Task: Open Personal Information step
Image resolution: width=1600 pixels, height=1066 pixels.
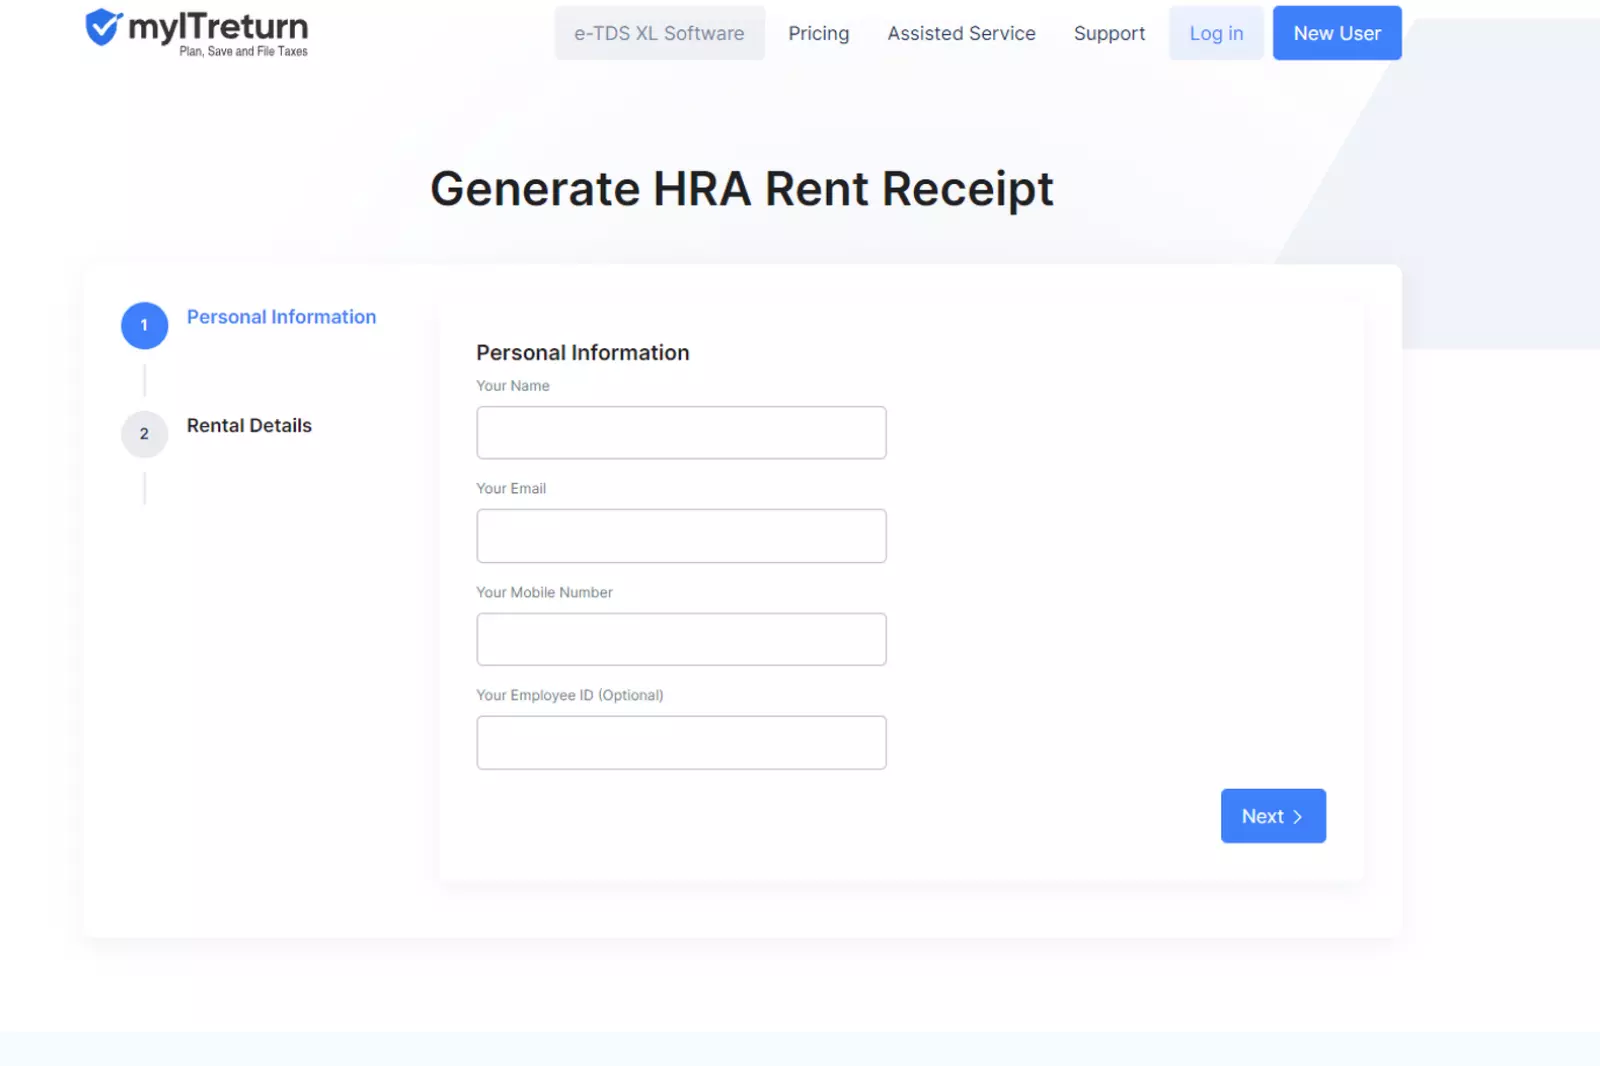Action: tap(281, 317)
